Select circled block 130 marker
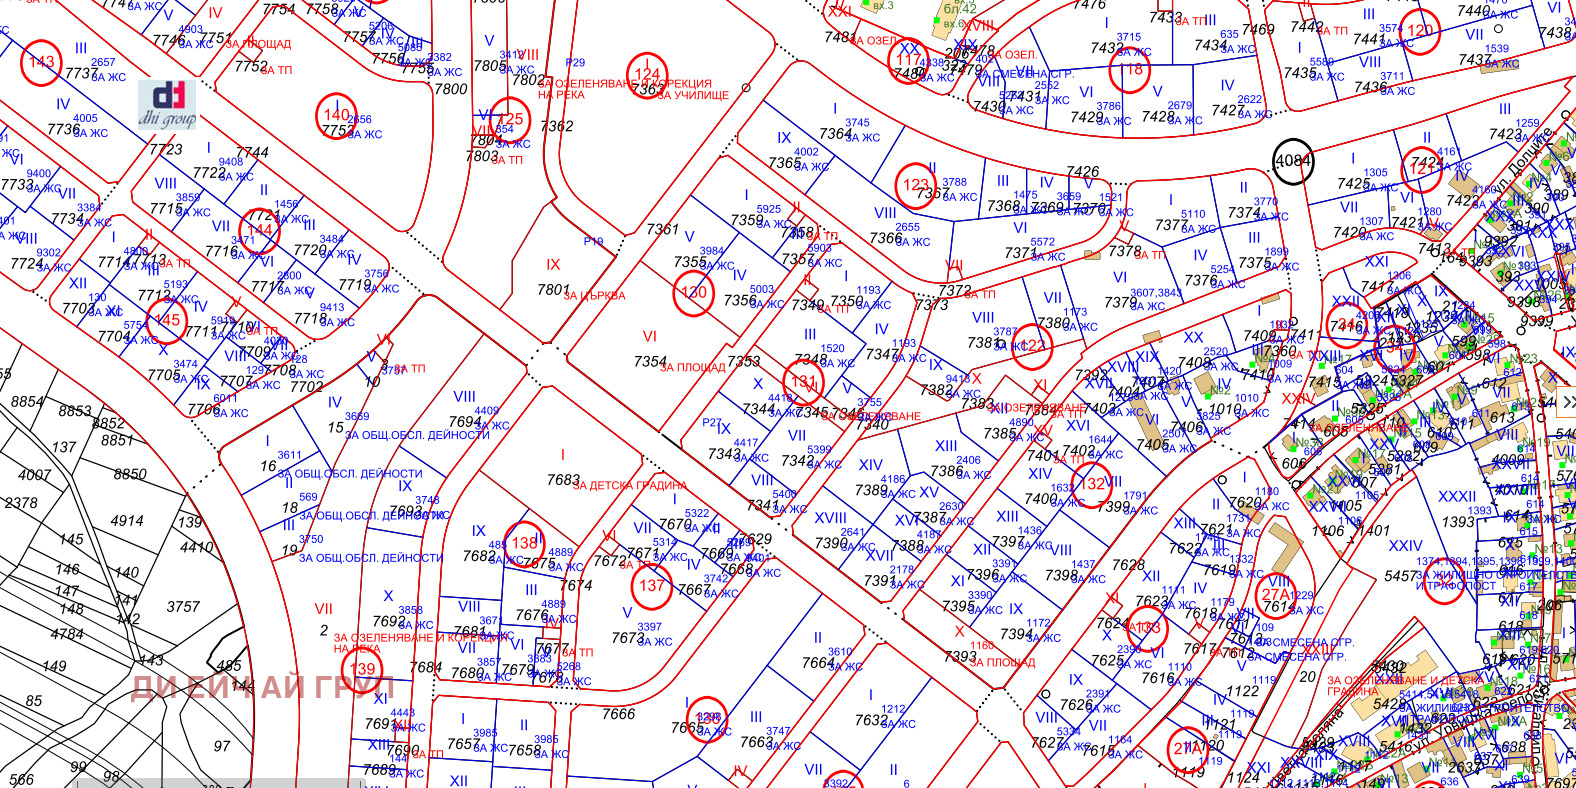 pos(693,294)
